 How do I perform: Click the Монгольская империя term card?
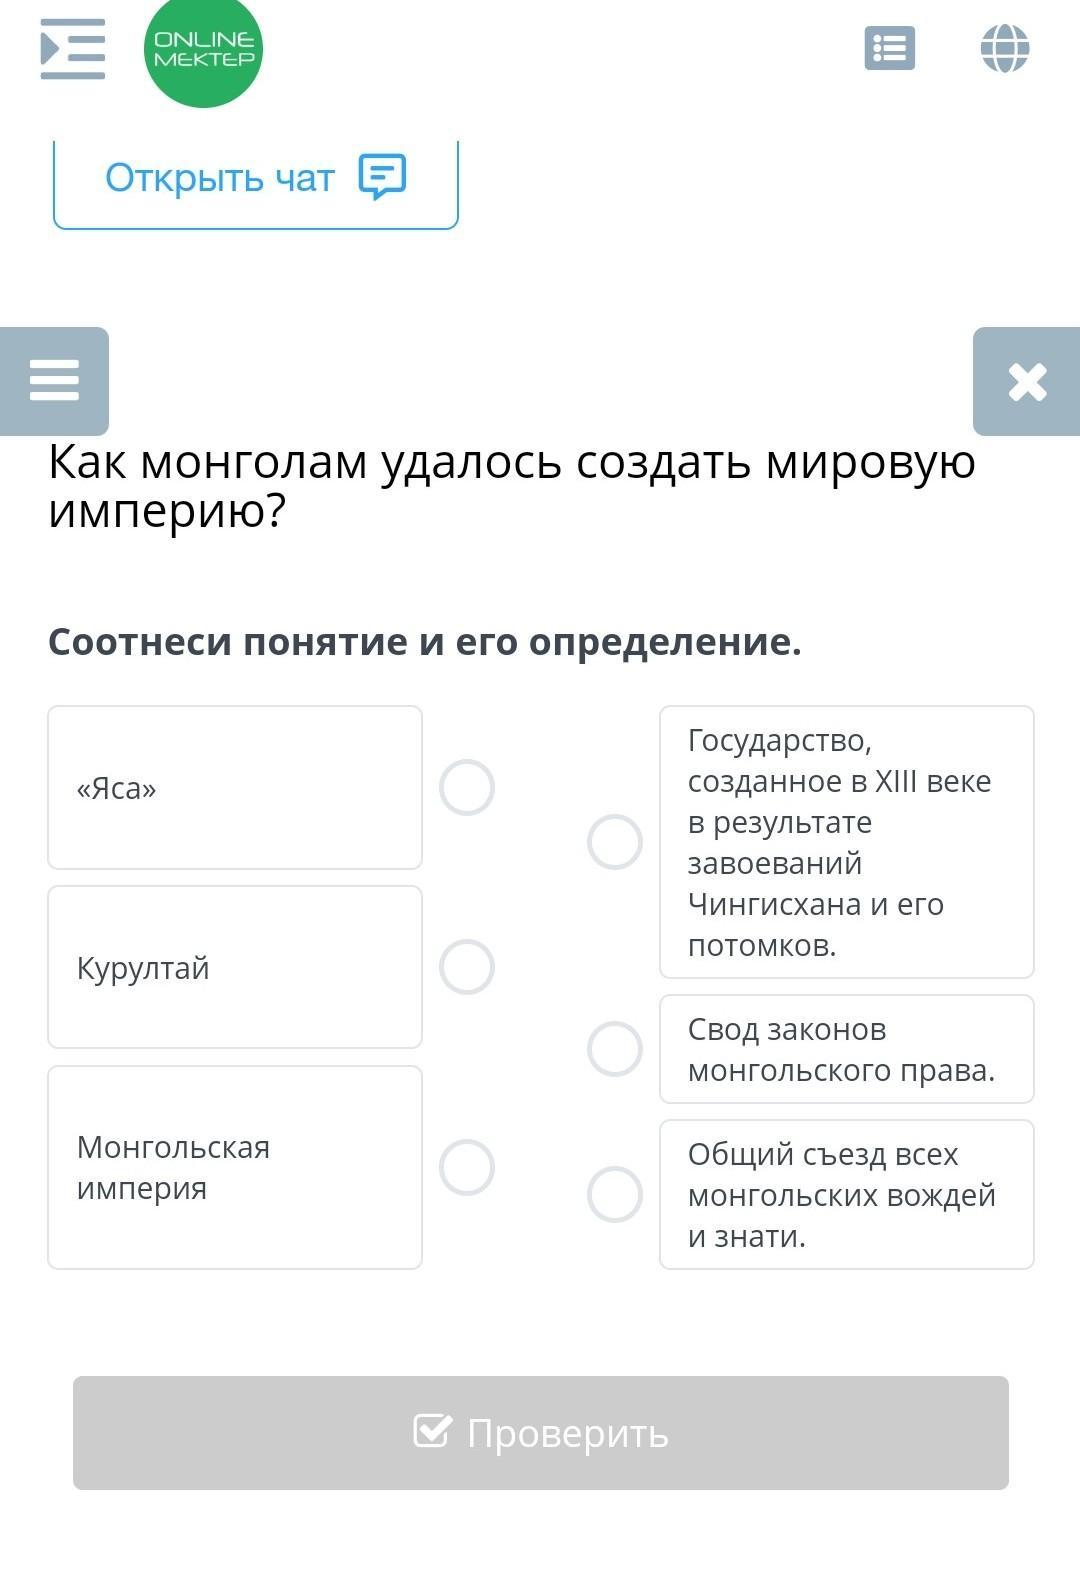235,1167
